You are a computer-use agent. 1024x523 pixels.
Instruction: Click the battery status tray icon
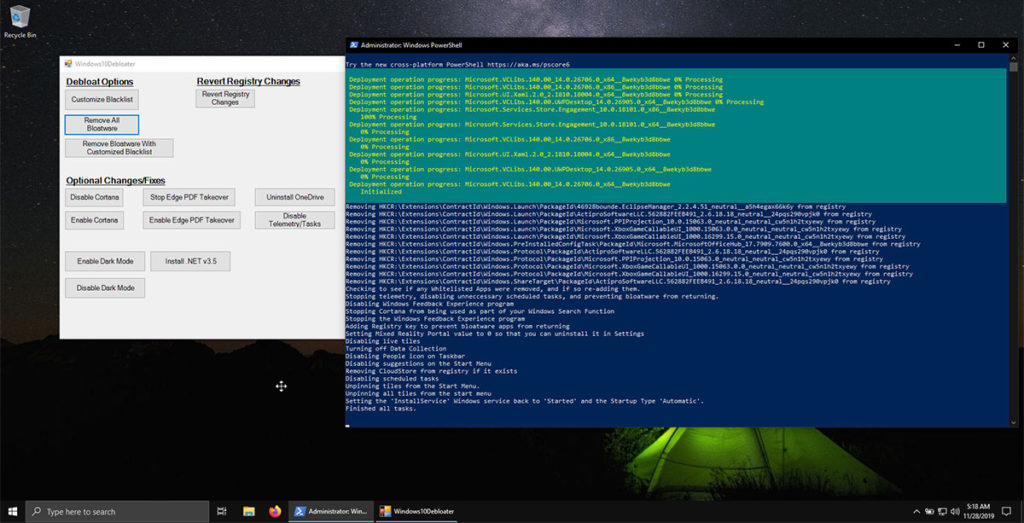pos(929,511)
